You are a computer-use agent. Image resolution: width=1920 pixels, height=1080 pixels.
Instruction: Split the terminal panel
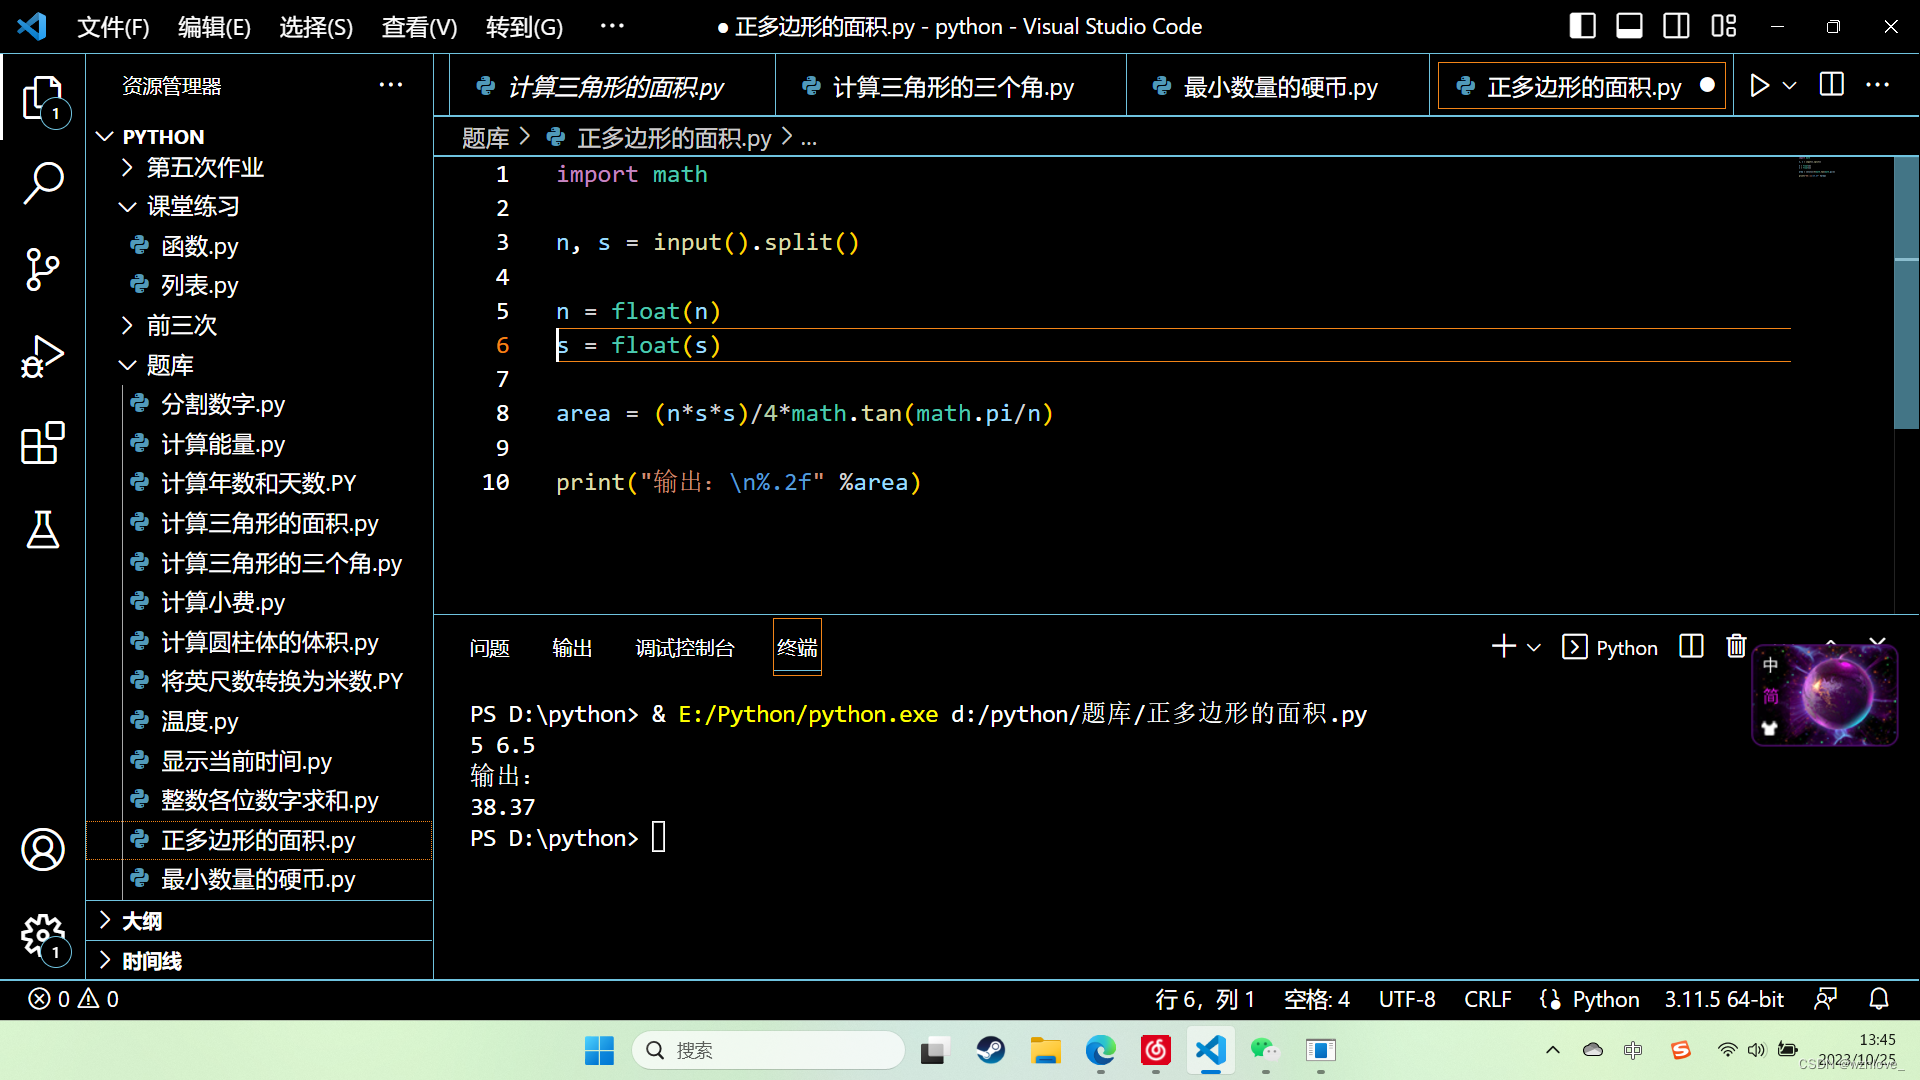[x=1691, y=647]
